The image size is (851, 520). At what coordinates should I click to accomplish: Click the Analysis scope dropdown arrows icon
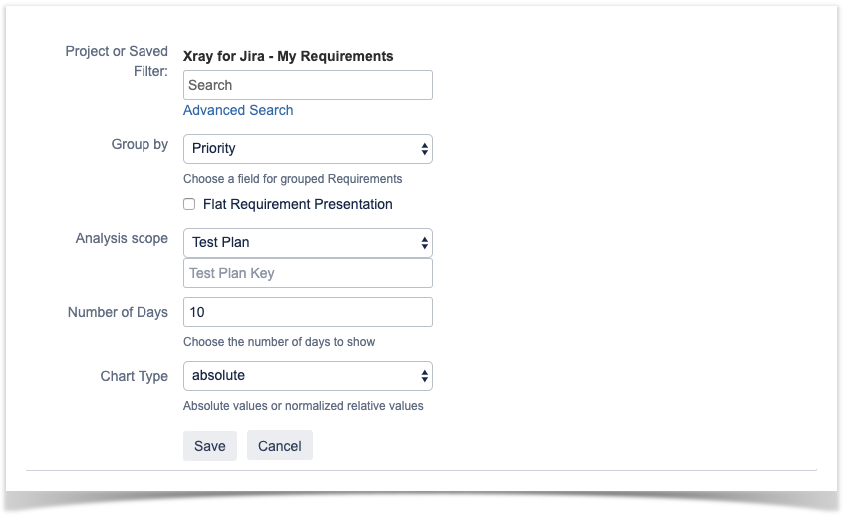coord(424,243)
